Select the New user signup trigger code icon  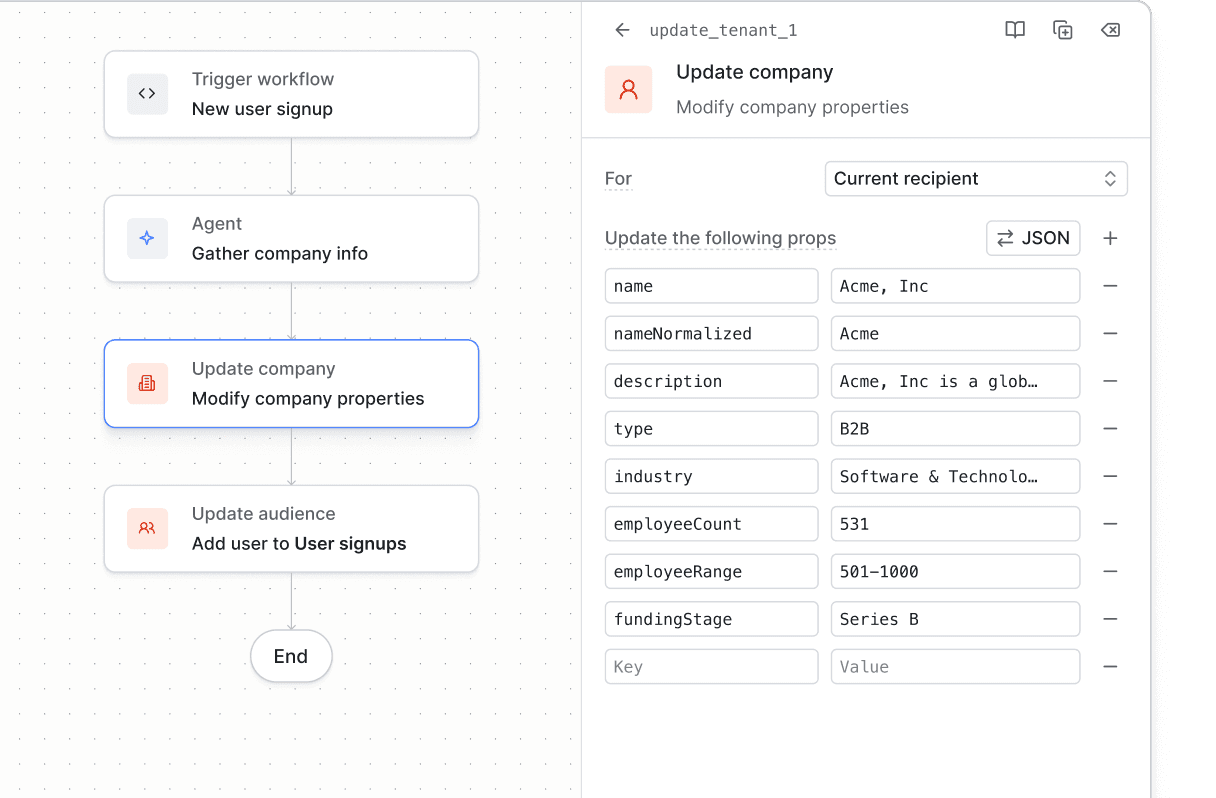147,93
